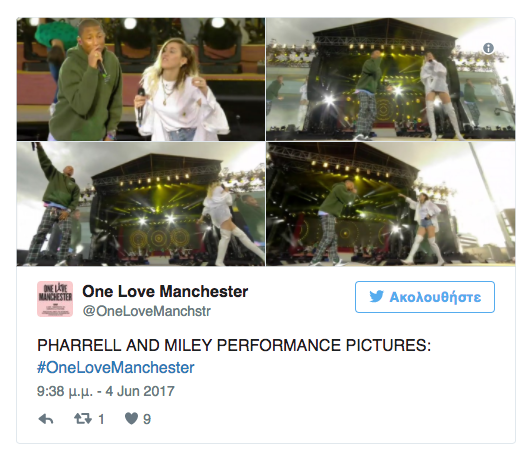
Task: Like the tweet with the heart icon
Action: pyautogui.click(x=131, y=419)
